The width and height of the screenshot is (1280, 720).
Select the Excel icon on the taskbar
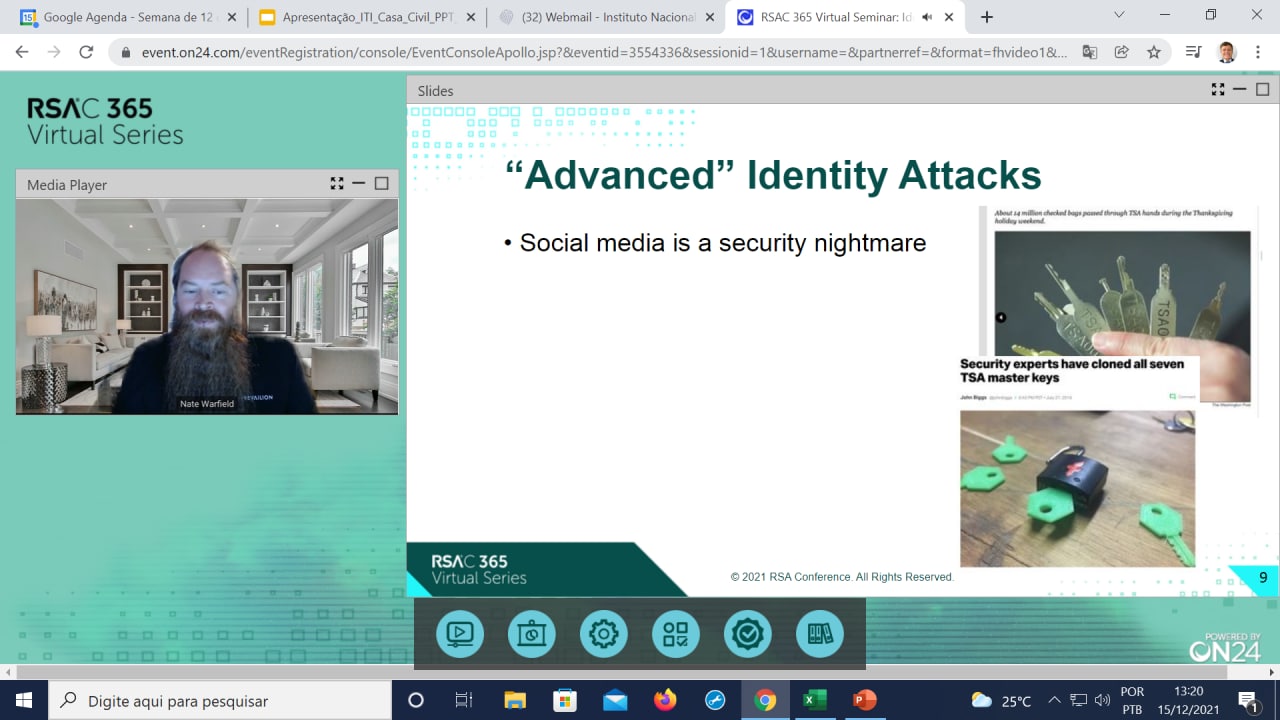click(814, 700)
